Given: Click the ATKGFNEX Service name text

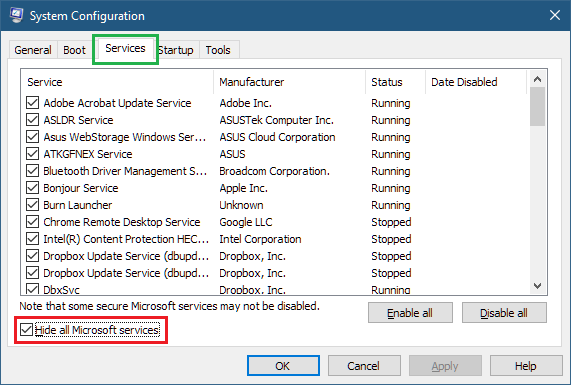Looking at the screenshot, I should (87, 154).
